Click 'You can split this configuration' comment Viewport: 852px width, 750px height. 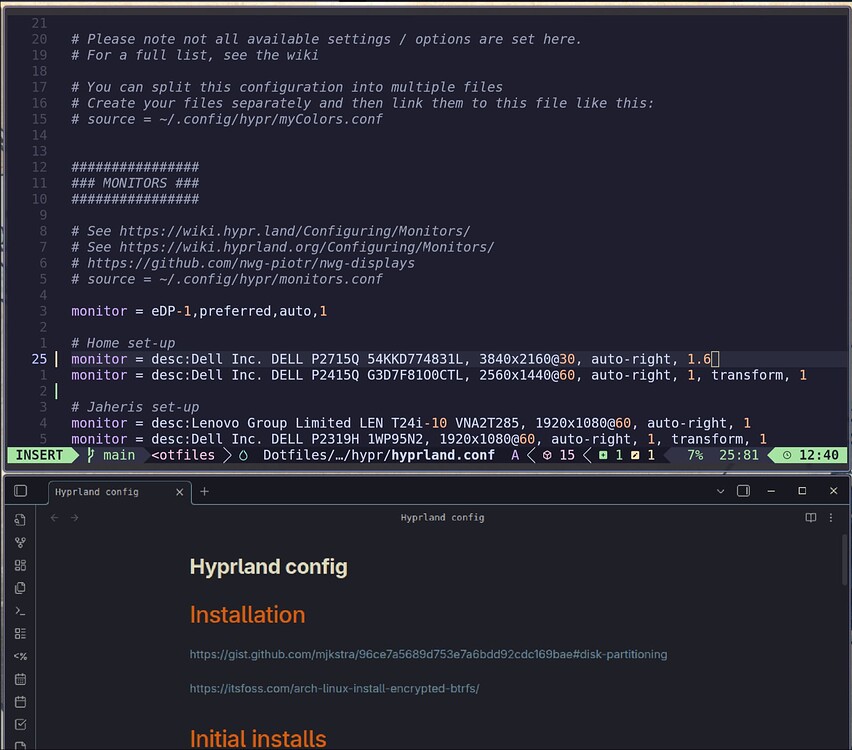[x=287, y=87]
